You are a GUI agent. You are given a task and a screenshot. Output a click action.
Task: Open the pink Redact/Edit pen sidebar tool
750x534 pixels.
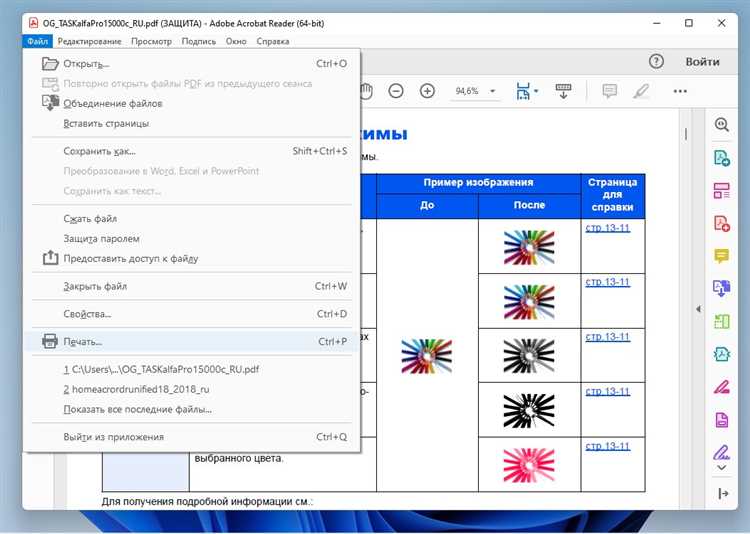point(721,387)
